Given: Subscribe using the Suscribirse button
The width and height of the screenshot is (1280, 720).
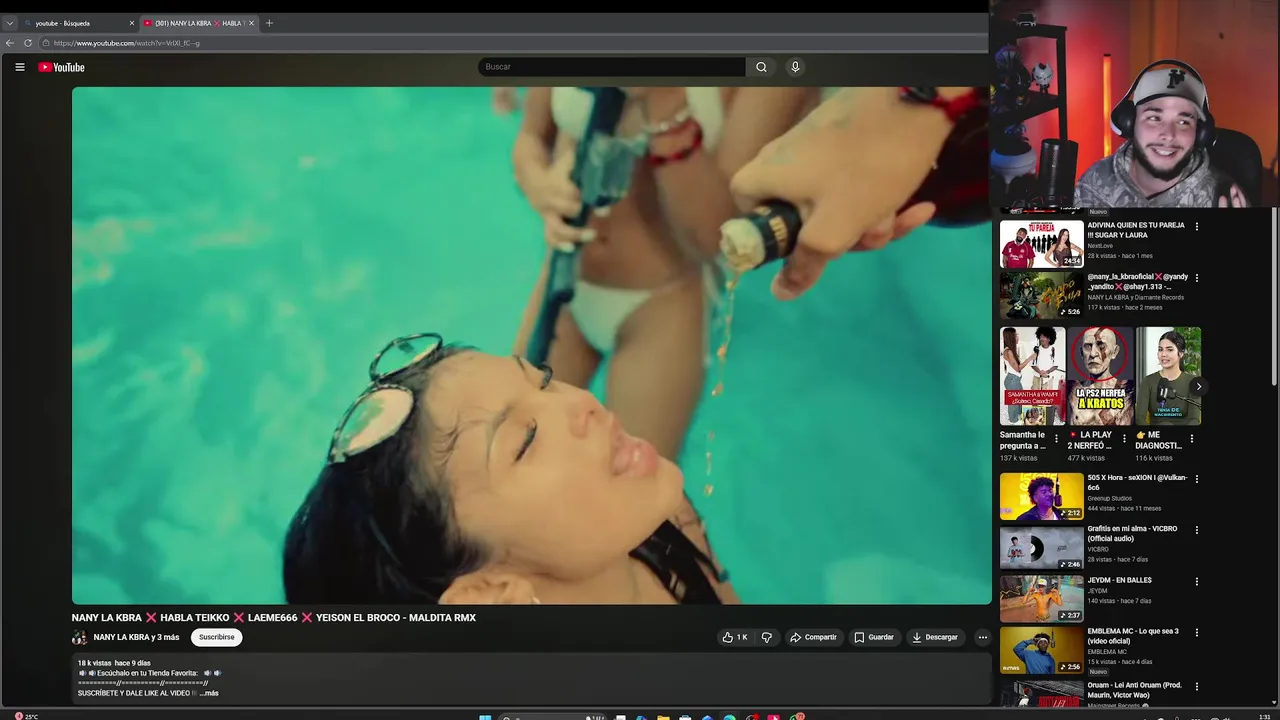Looking at the screenshot, I should click(x=216, y=637).
